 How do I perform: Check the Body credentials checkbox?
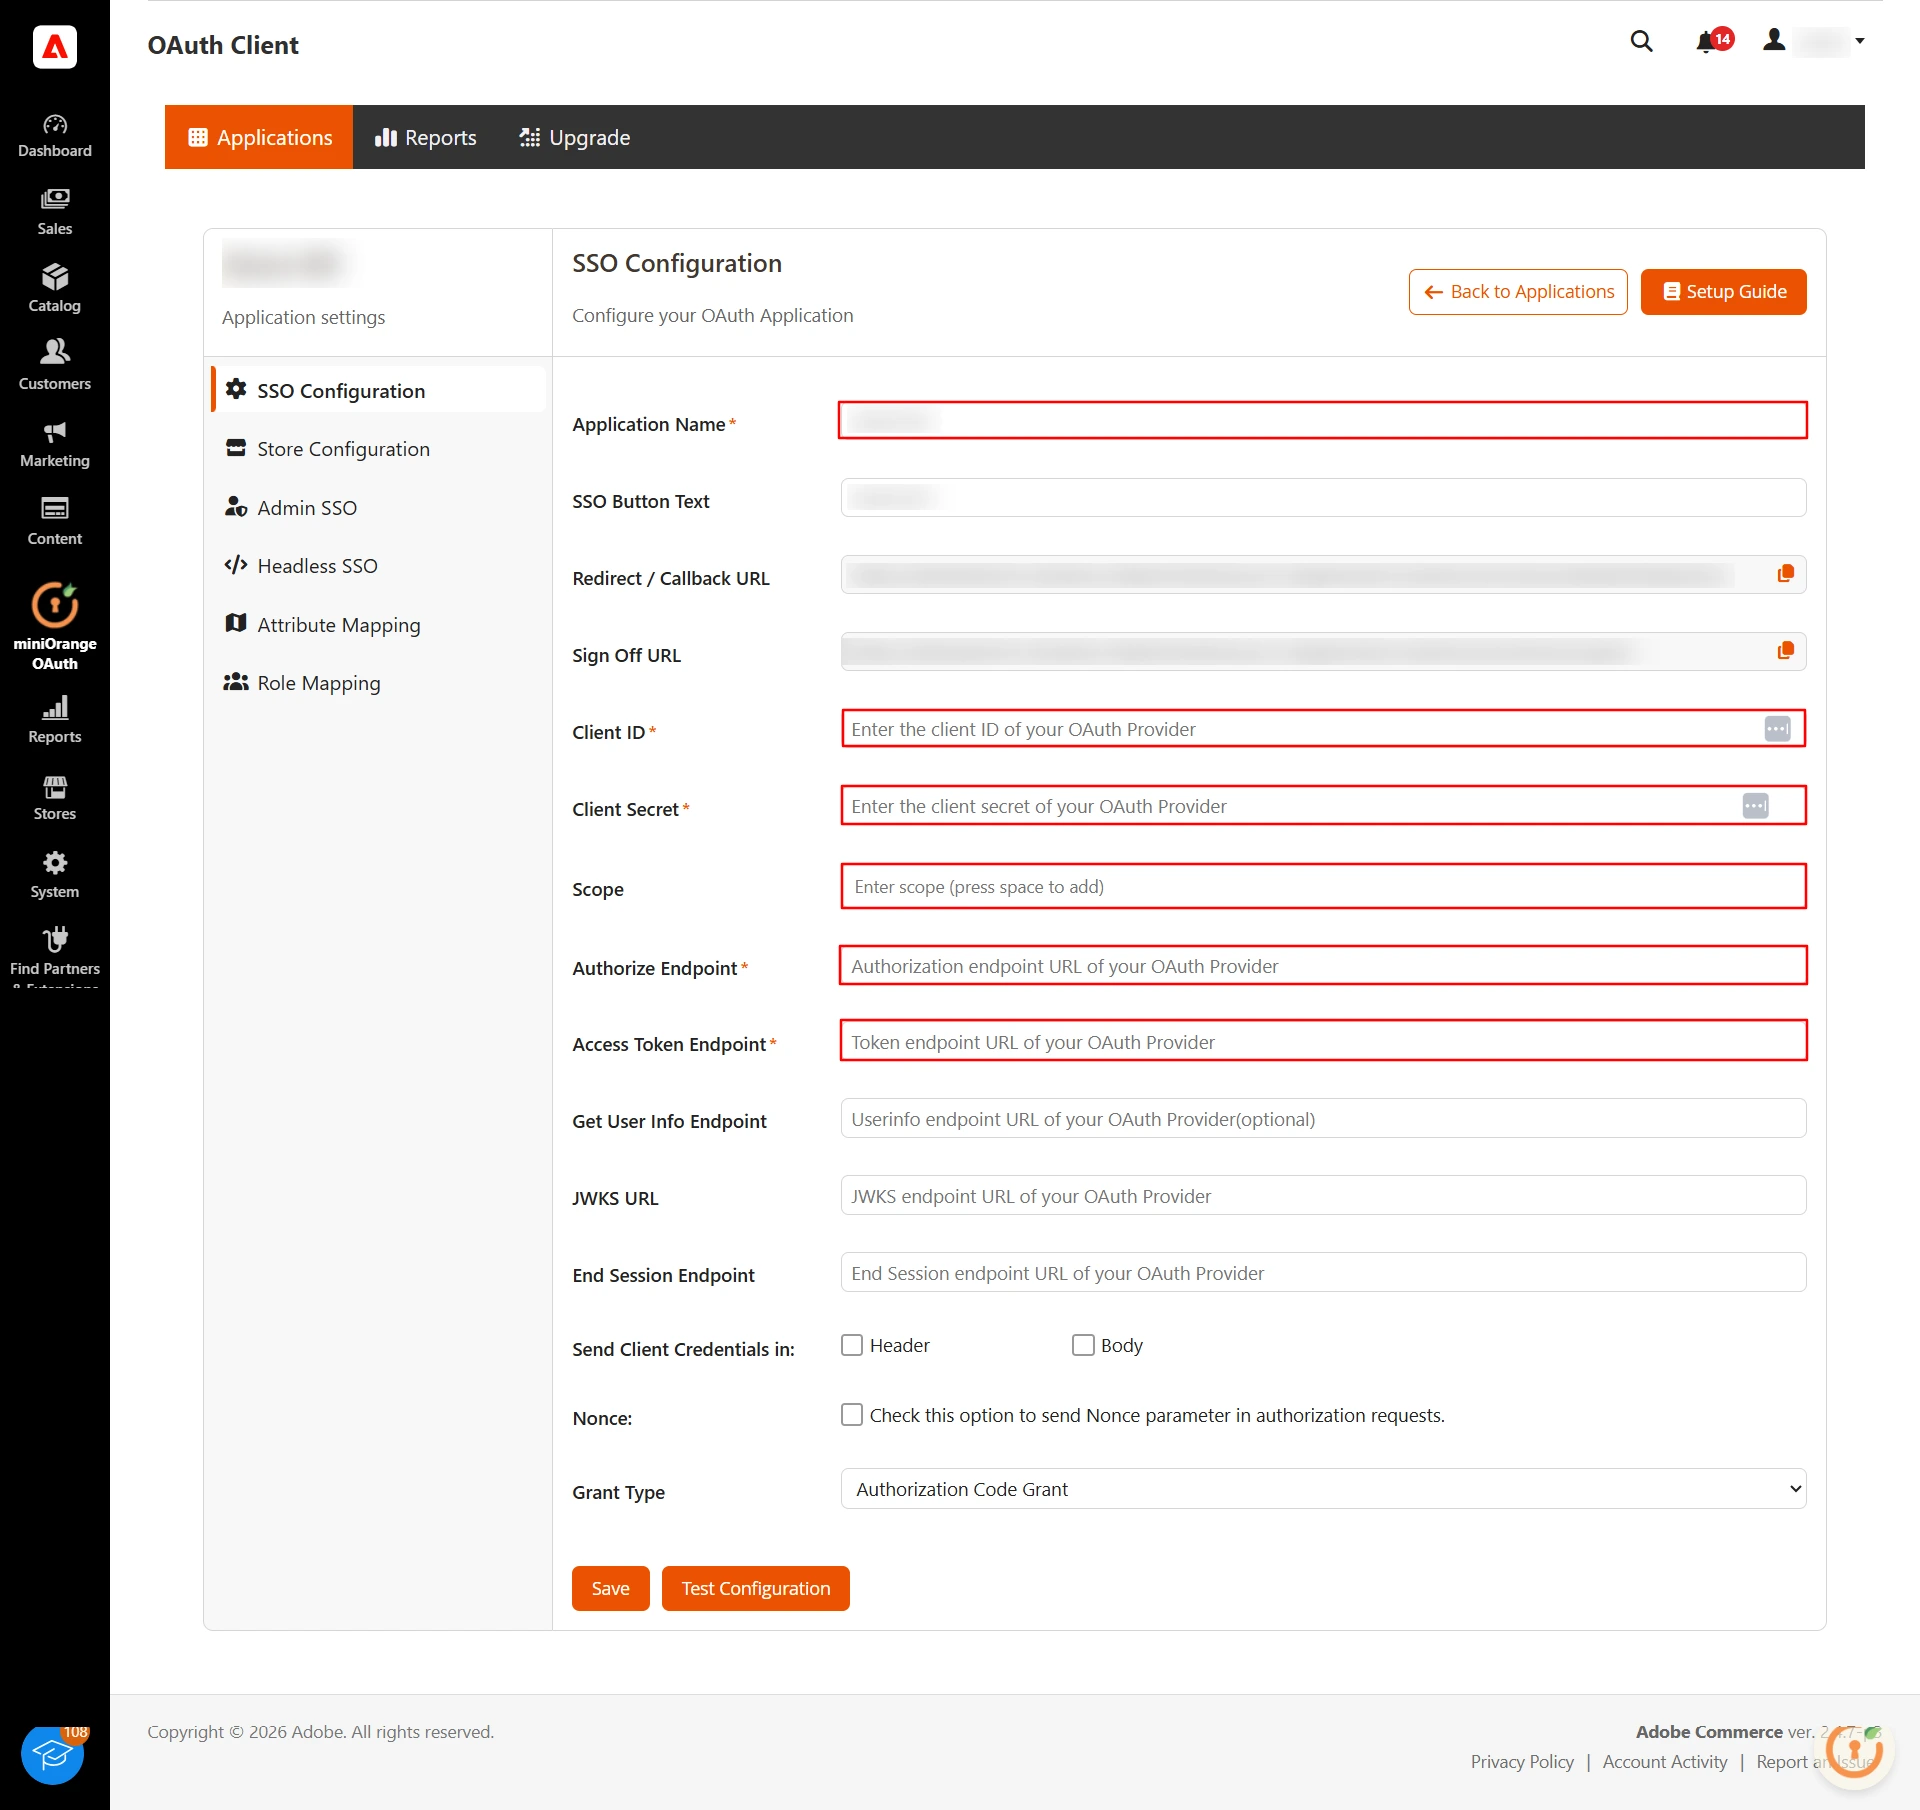pos(1083,1345)
